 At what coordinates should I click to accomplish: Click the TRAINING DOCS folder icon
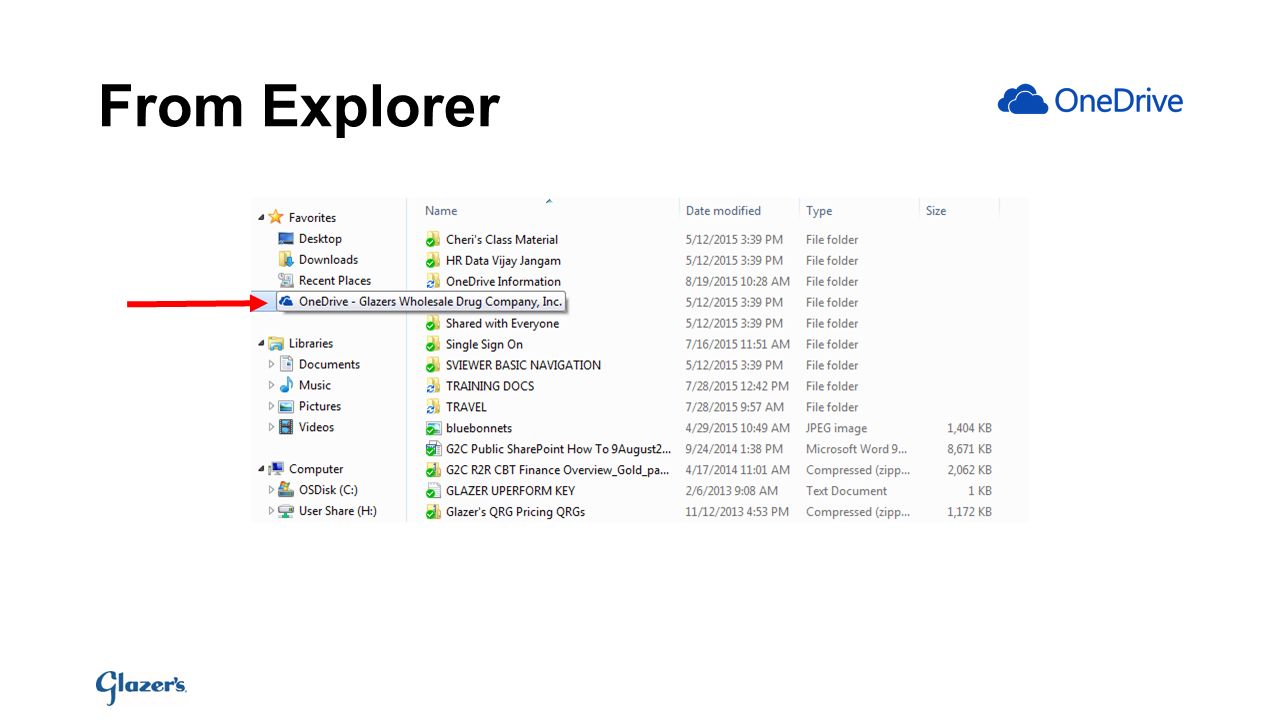[433, 386]
